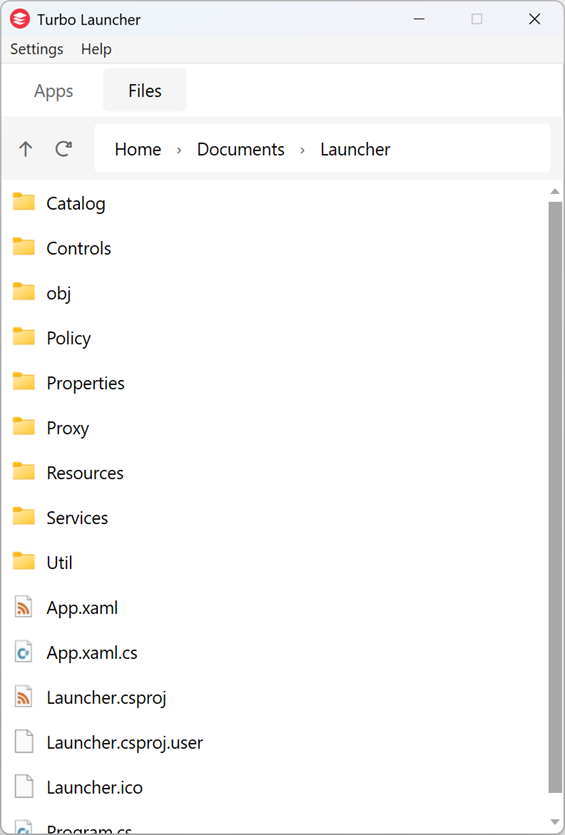
Task: Select the Controls folder name
Action: pos(79,248)
